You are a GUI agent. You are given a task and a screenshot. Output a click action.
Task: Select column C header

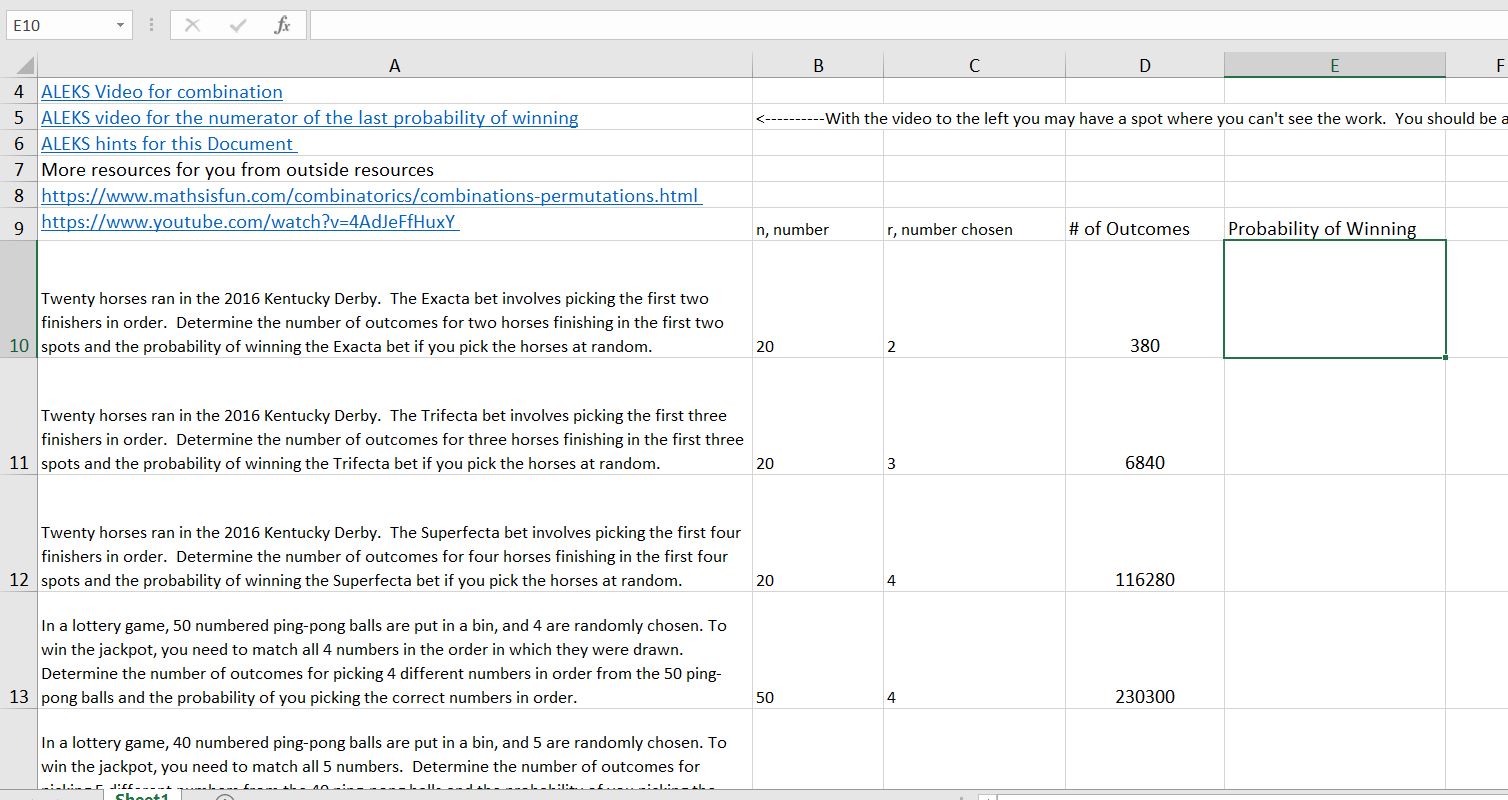(974, 66)
